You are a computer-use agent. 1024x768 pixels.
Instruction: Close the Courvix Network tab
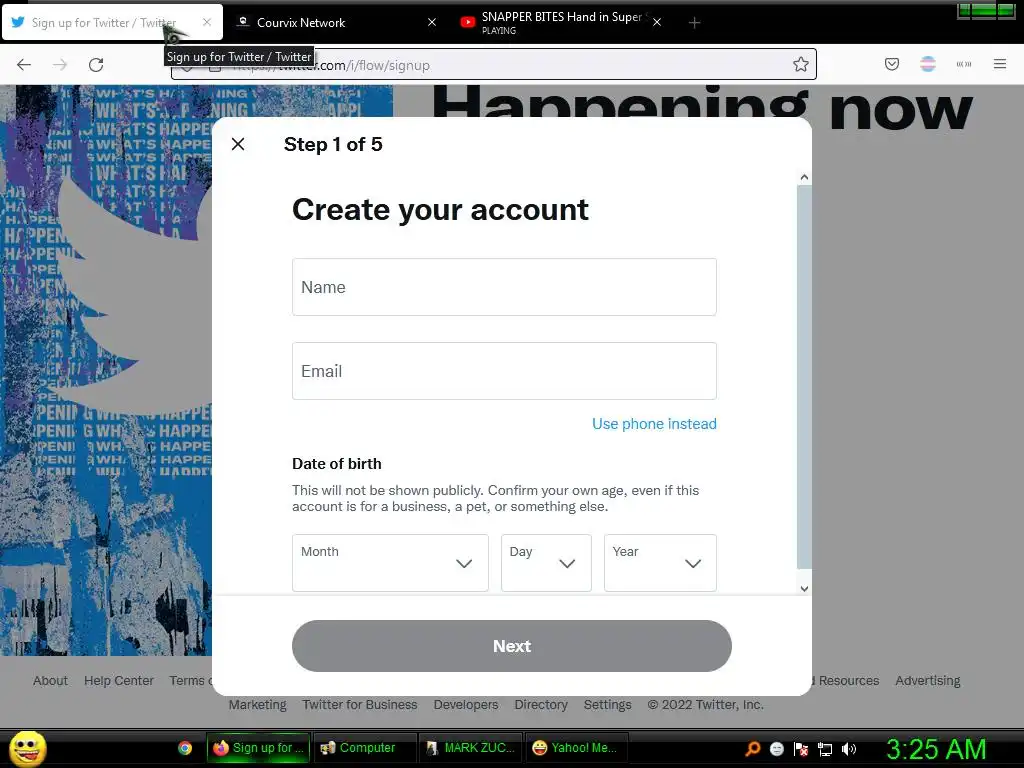432,22
